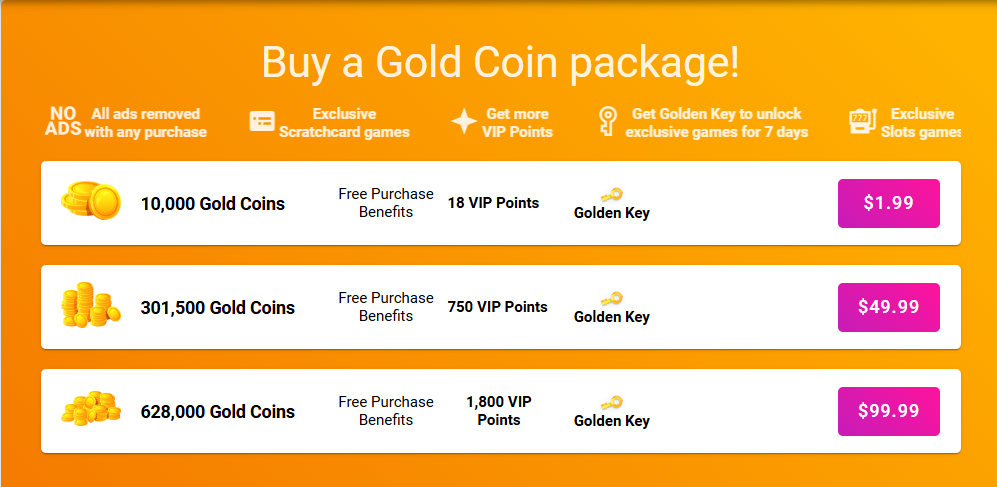Click Free Purchase Benefits in the $1.99 row
Image resolution: width=997 pixels, height=487 pixels.
[386, 203]
